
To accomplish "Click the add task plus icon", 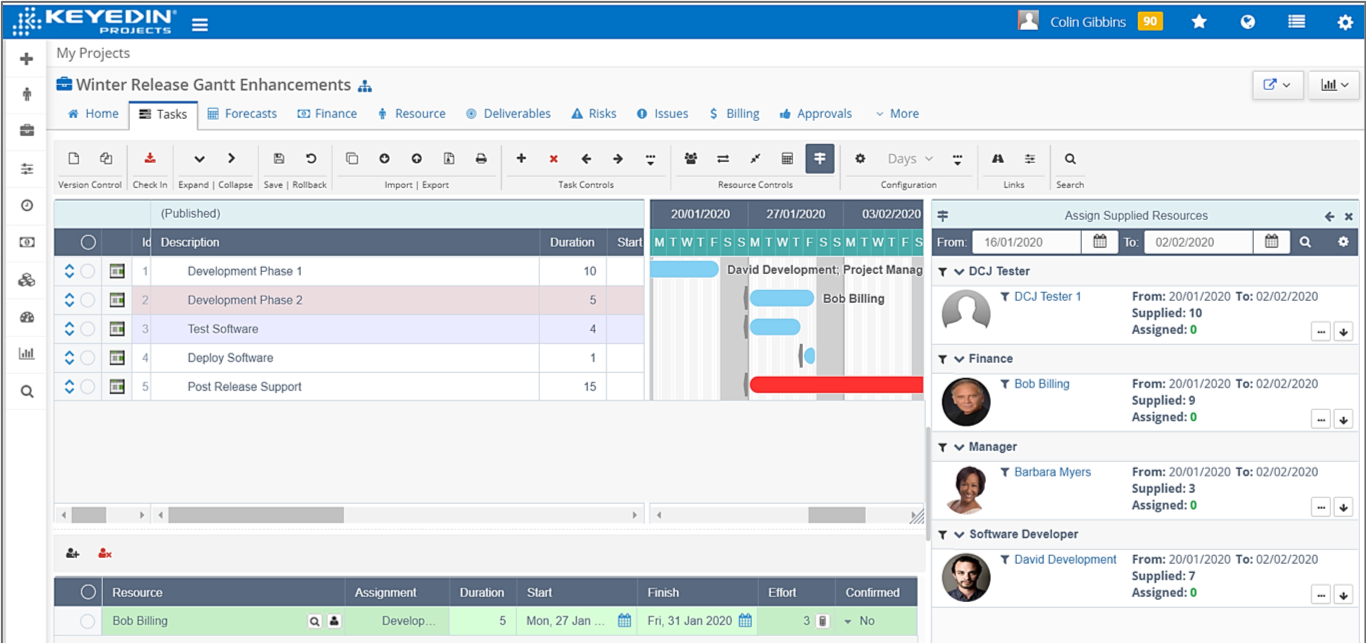I will (521, 158).
